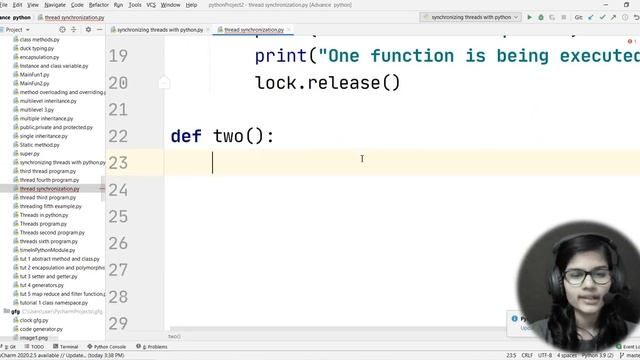The width and height of the screenshot is (640, 360).
Task: Hide the Project tool window
Action: pos(99,29)
